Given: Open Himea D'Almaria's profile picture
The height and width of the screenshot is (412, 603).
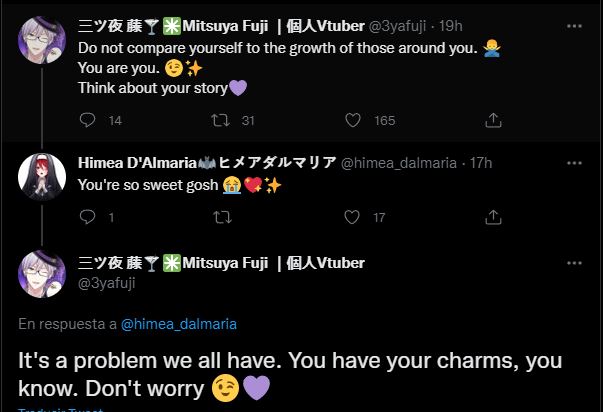Looking at the screenshot, I should [x=42, y=178].
